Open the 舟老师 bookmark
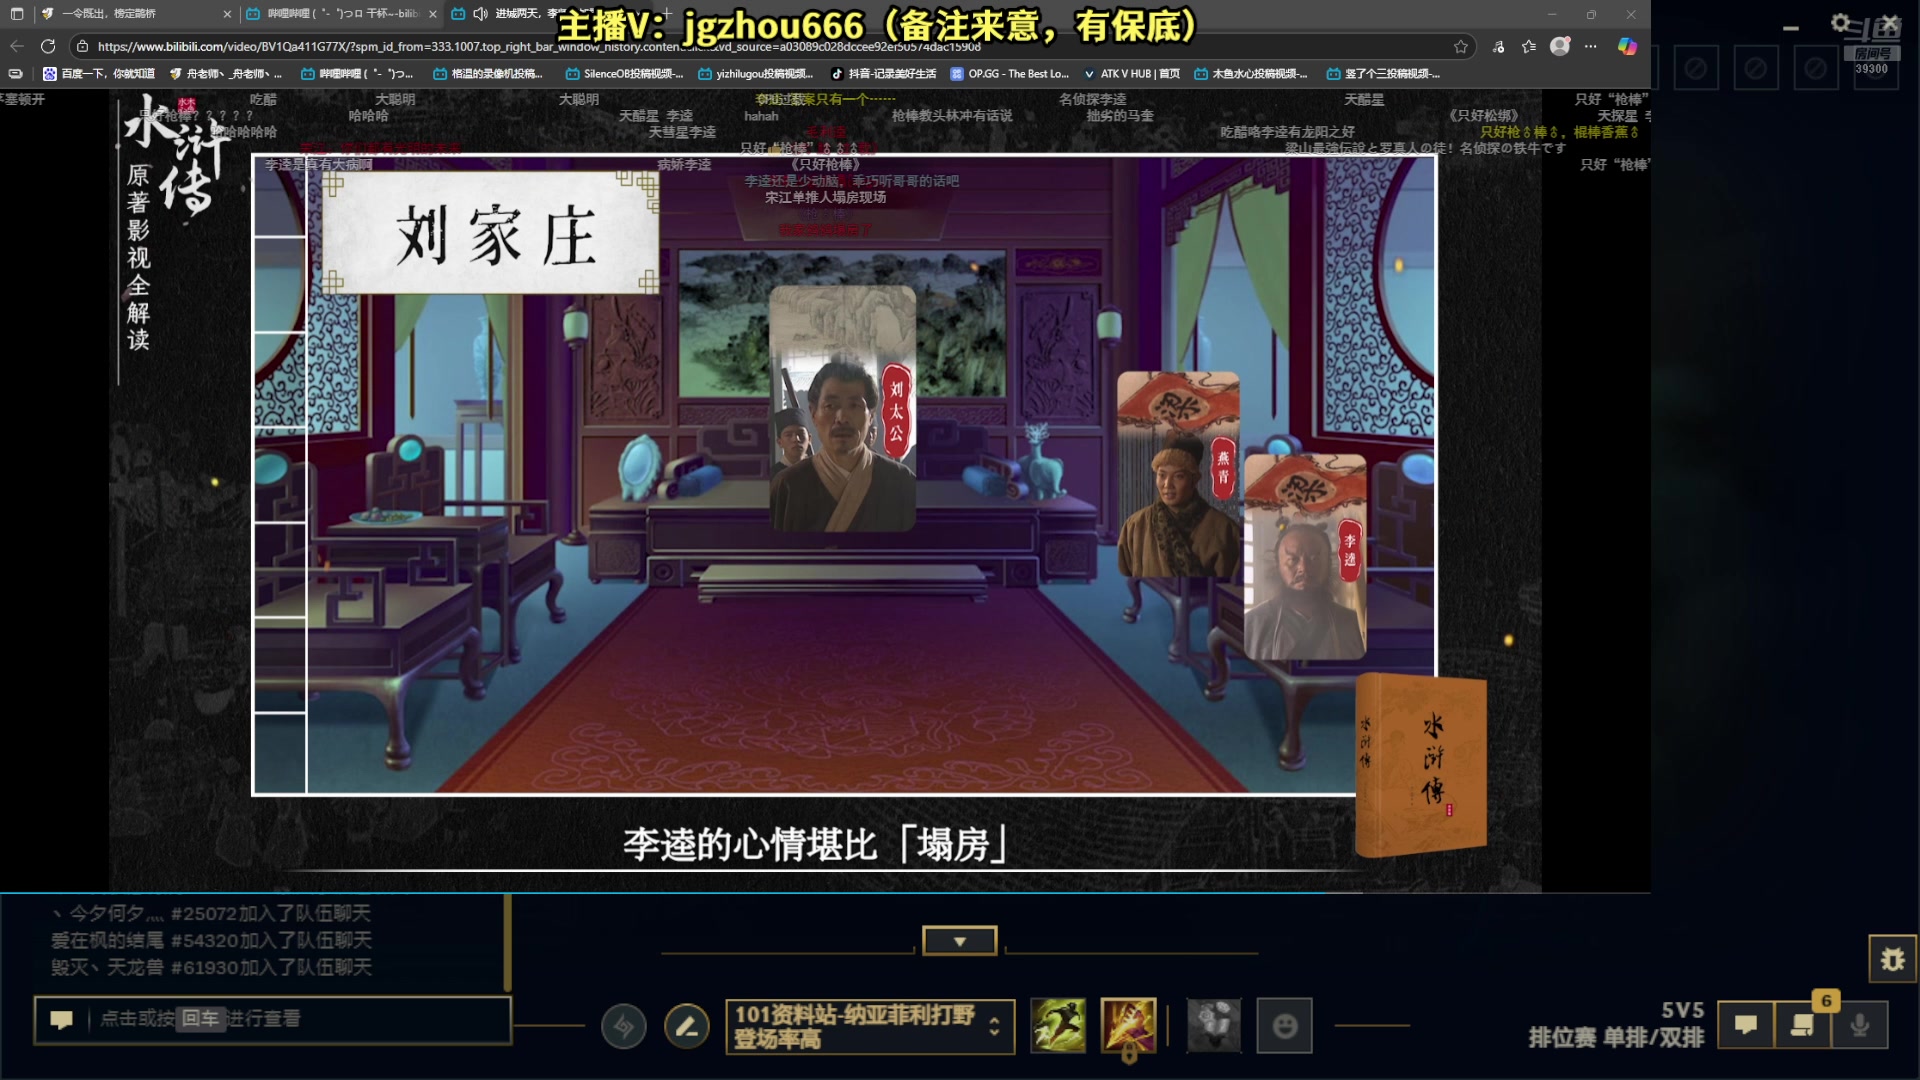Viewport: 1920px width, 1080px height. (x=226, y=73)
